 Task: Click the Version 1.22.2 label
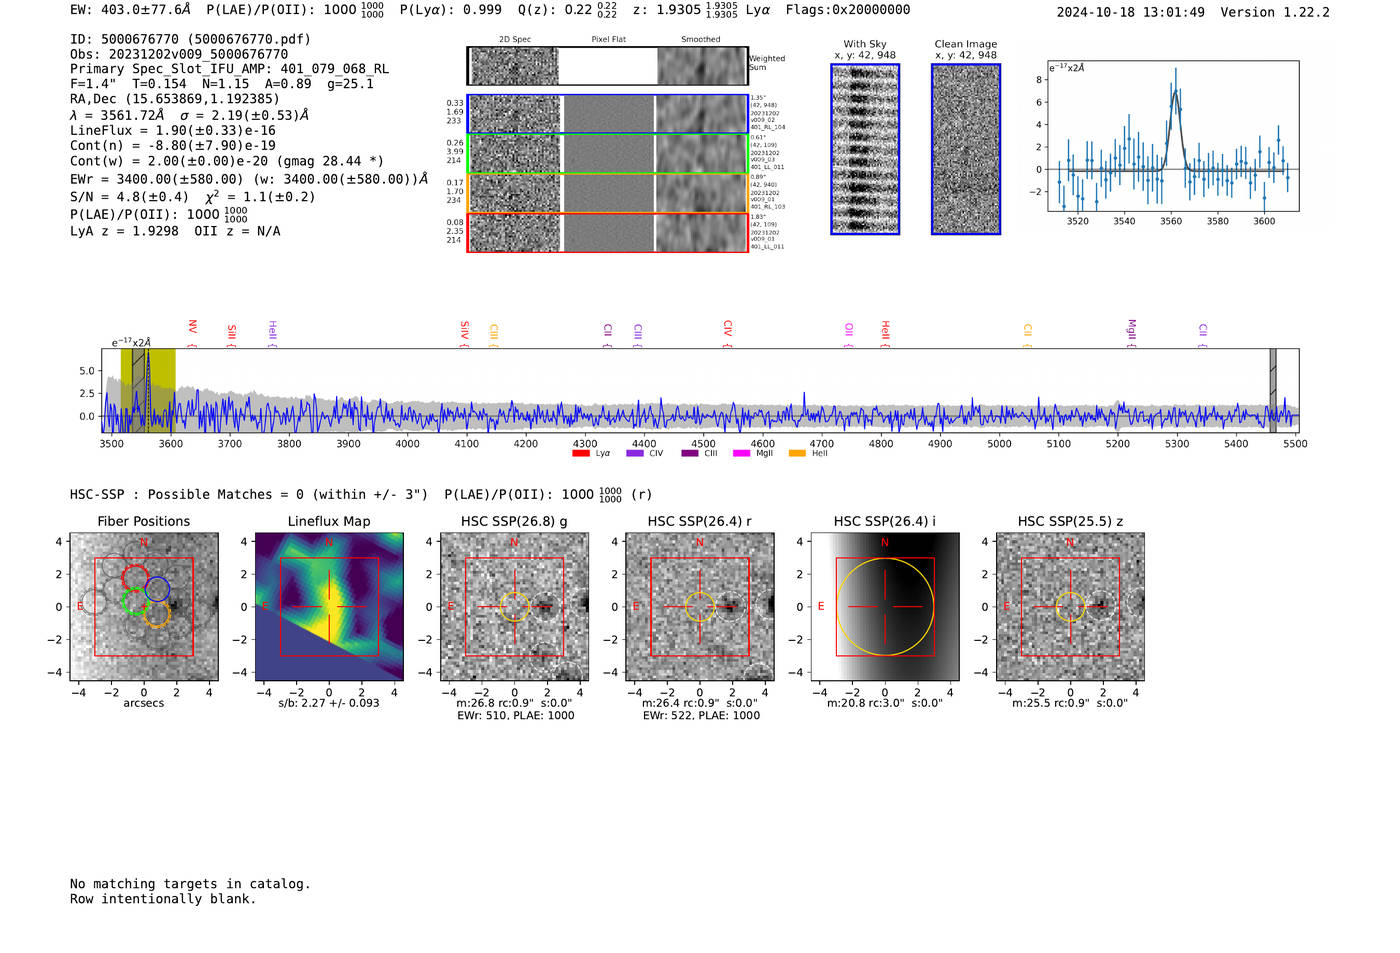(1275, 12)
